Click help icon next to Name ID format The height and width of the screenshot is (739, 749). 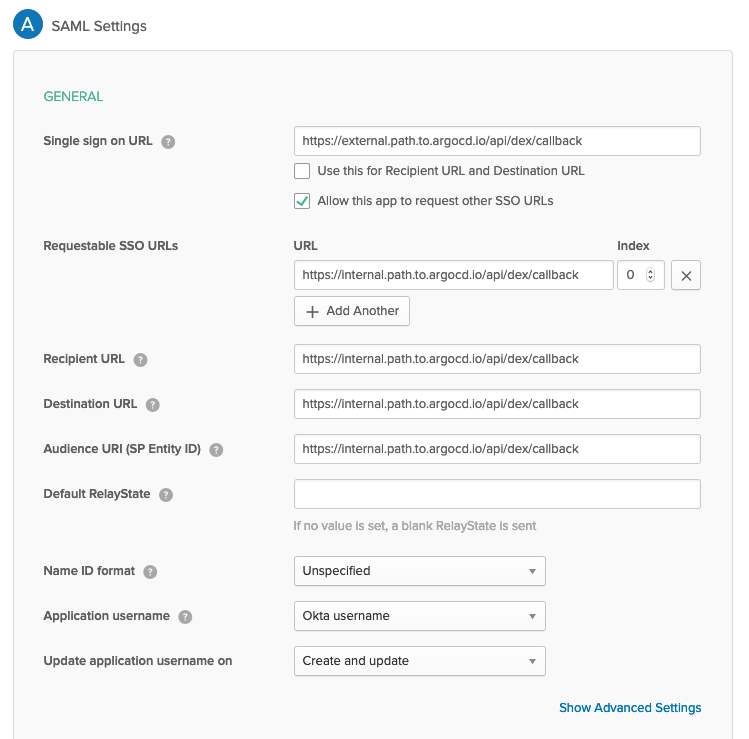(x=150, y=572)
